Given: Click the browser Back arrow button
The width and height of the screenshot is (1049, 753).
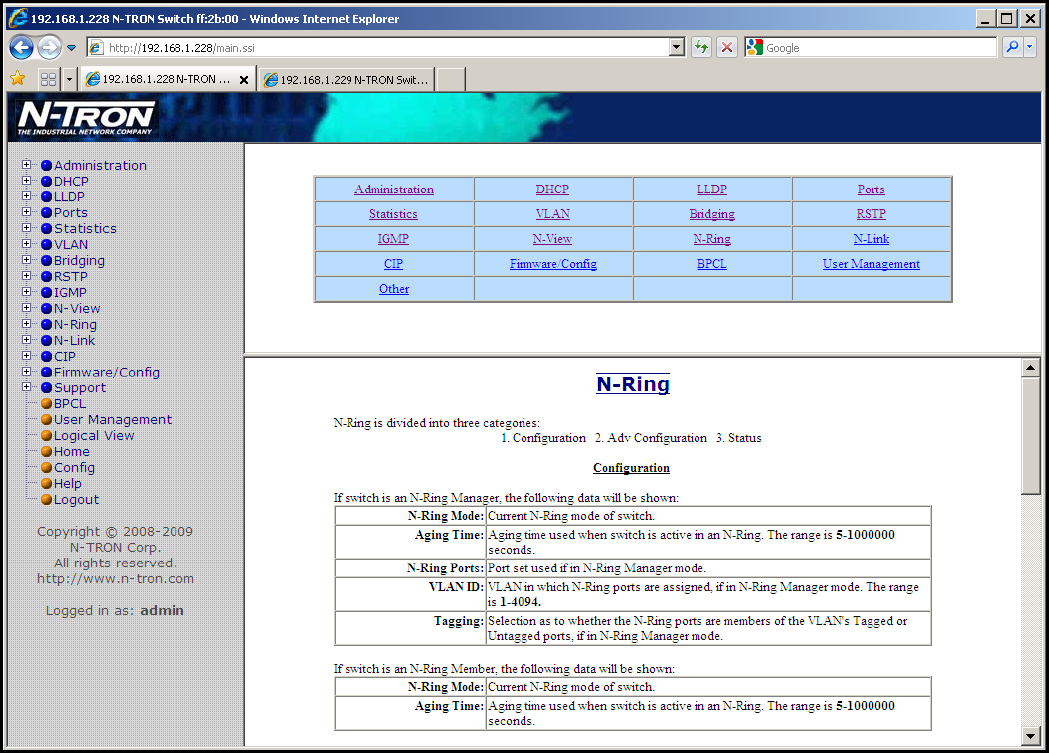Looking at the screenshot, I should [x=21, y=47].
